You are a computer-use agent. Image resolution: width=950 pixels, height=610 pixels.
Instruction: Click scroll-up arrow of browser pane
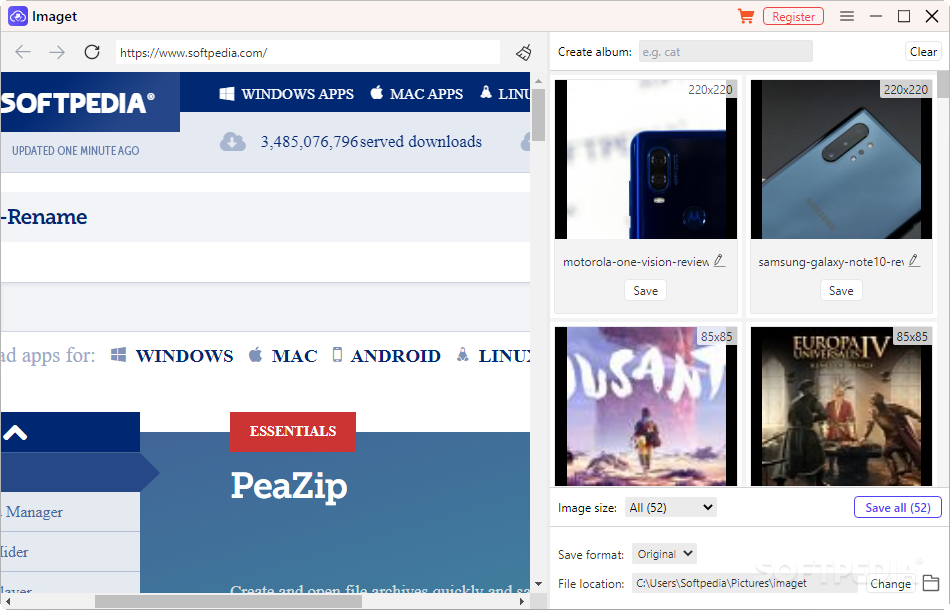coord(539,81)
